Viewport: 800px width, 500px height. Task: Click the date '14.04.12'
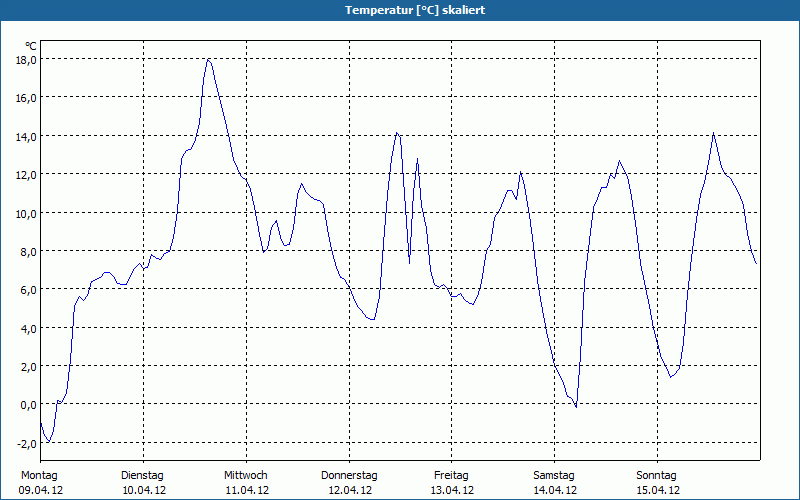pos(555,491)
